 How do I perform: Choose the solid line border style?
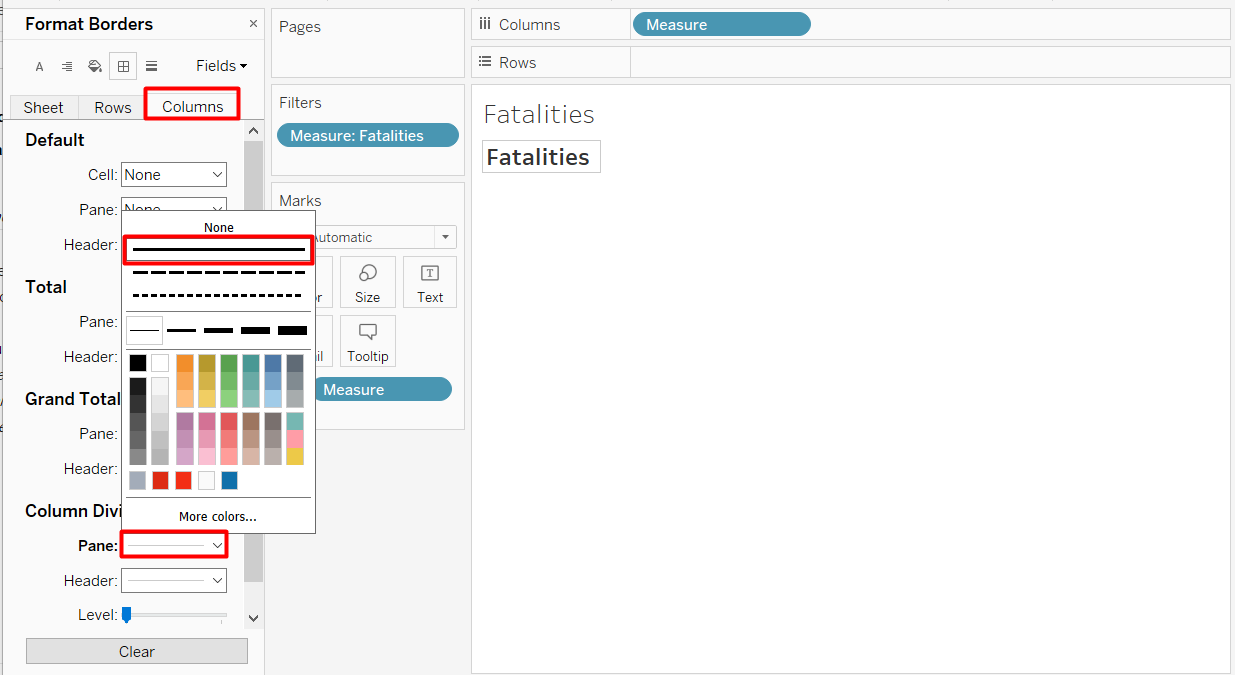pos(218,249)
